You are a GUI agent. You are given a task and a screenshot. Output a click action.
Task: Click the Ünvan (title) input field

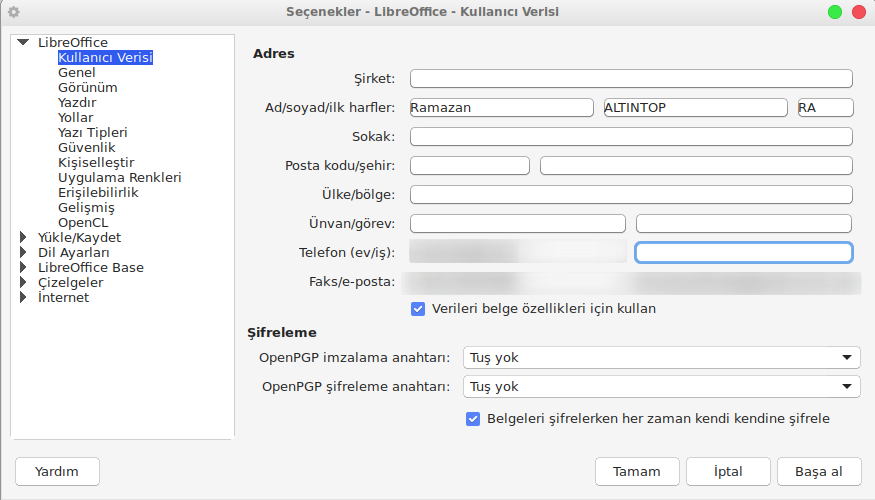[517, 224]
